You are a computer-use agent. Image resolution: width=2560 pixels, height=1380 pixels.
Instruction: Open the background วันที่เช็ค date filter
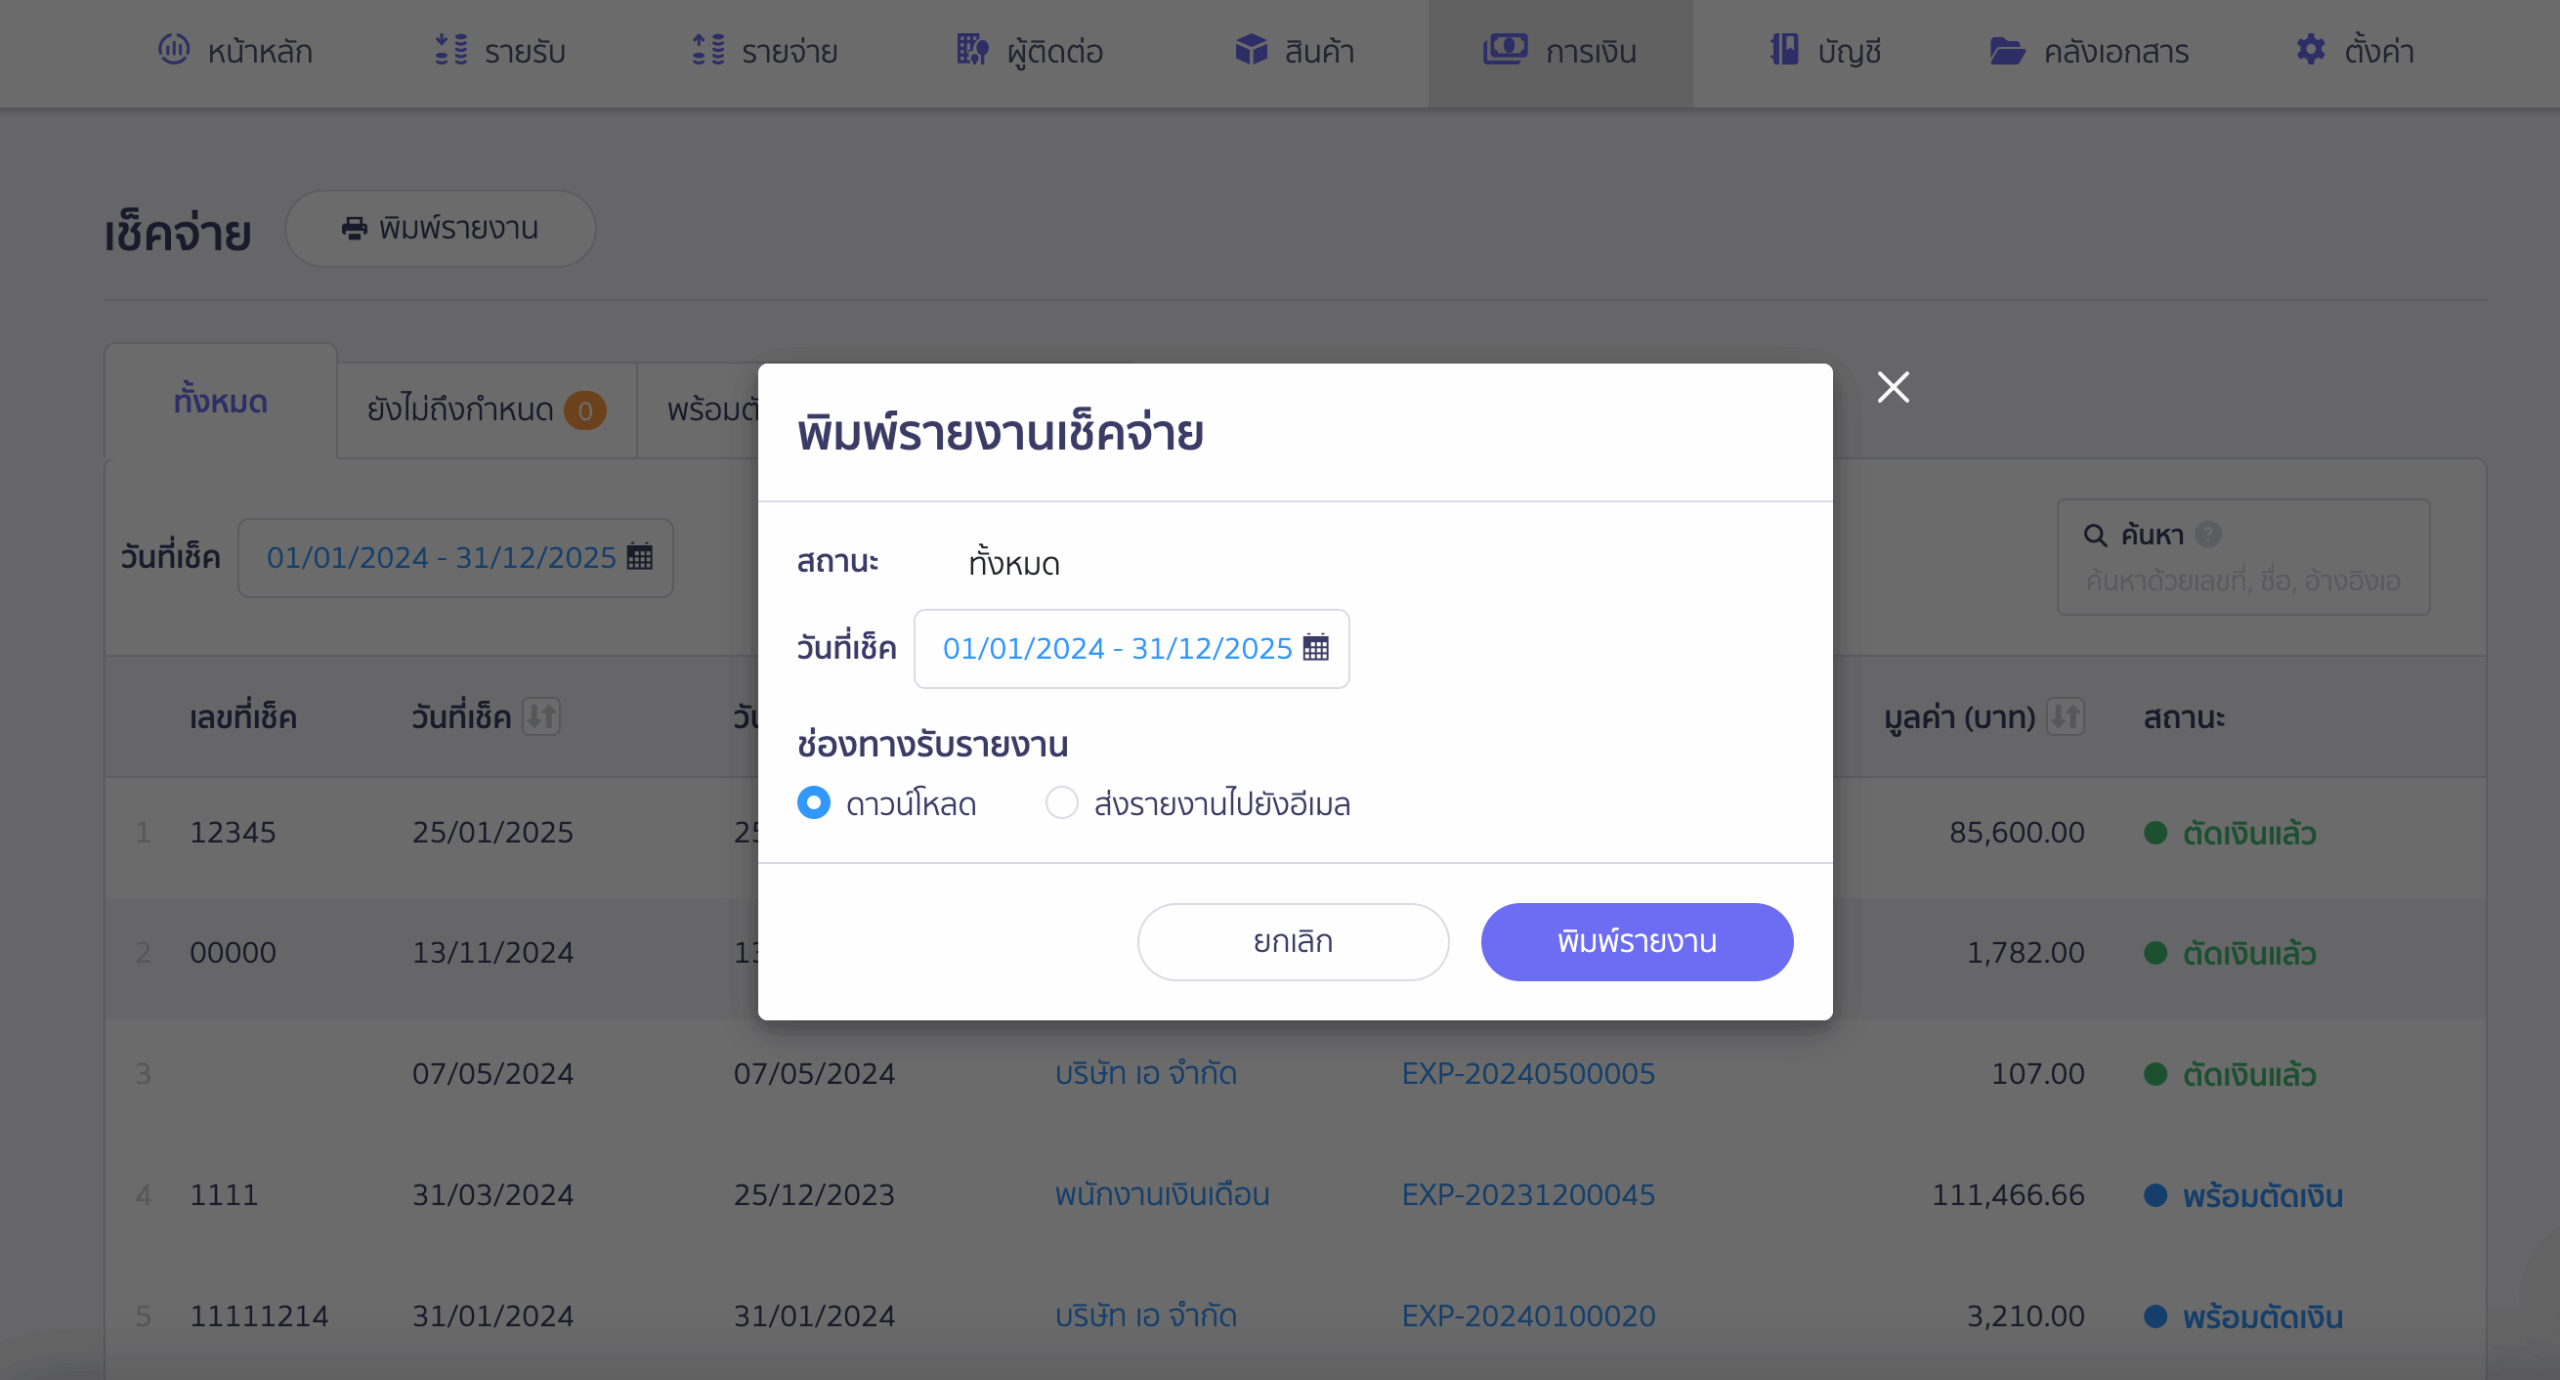coord(455,558)
